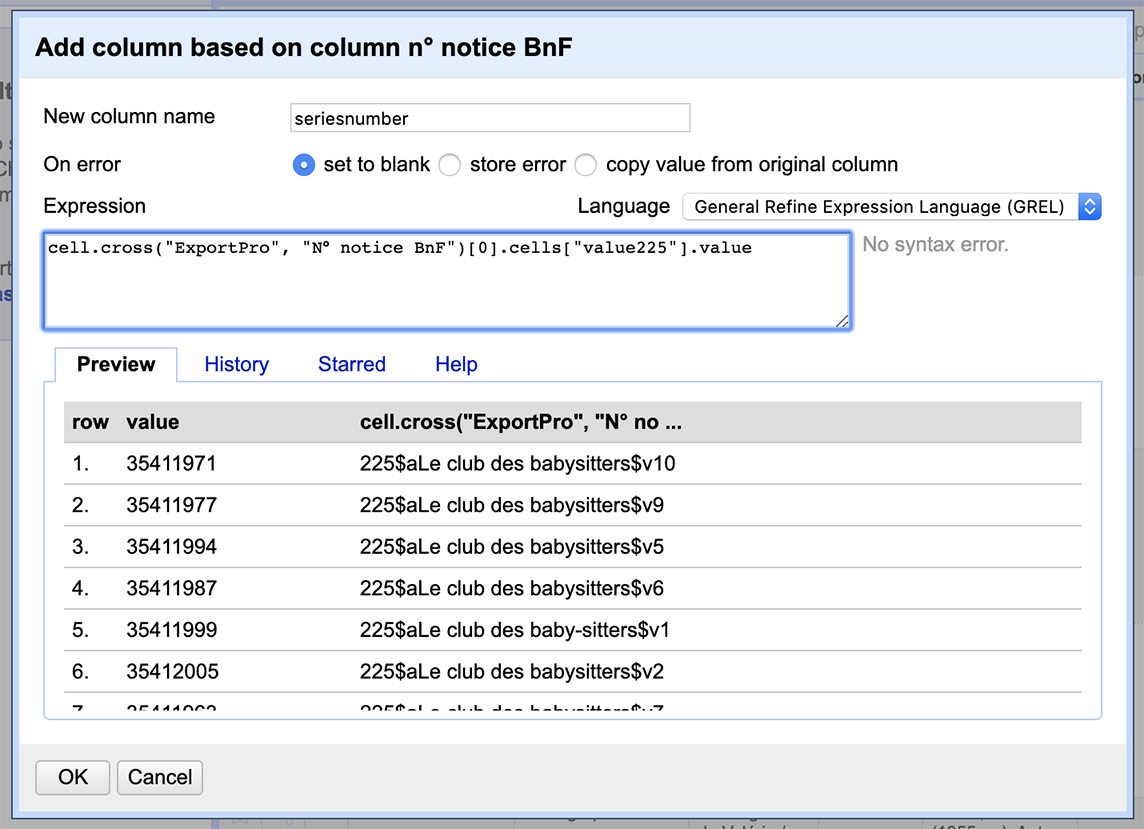Viewport: 1144px width, 829px height.
Task: Click the result for row 5 baby-sitters$v1
Action: click(x=514, y=630)
